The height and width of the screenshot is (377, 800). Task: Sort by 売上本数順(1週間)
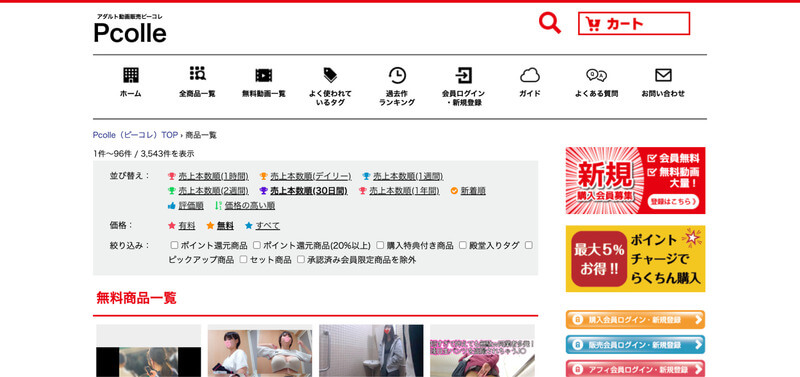click(408, 176)
